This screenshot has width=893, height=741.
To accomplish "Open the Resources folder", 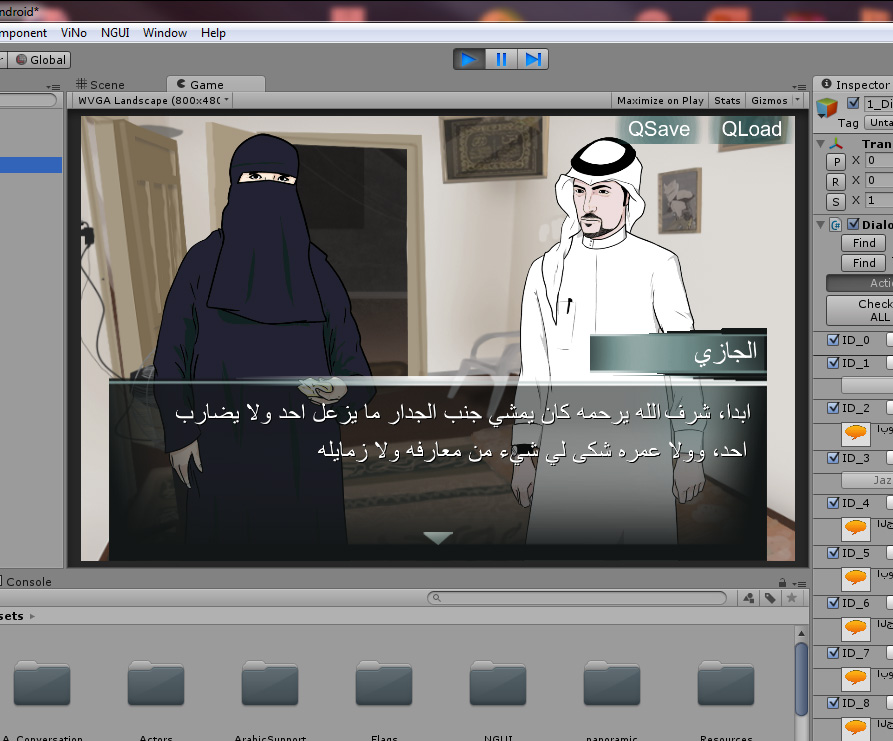I will [x=726, y=683].
